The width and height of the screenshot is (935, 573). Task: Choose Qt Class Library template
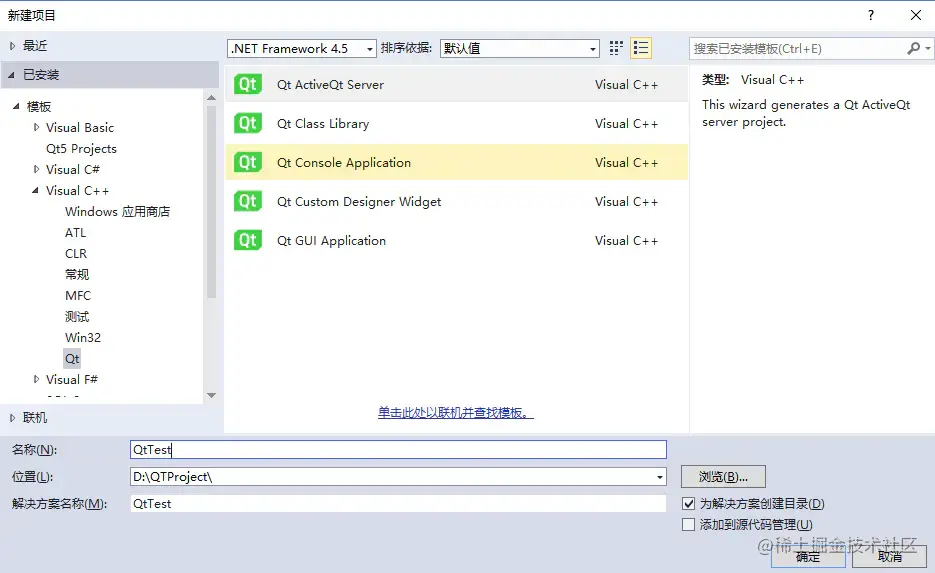click(457, 123)
